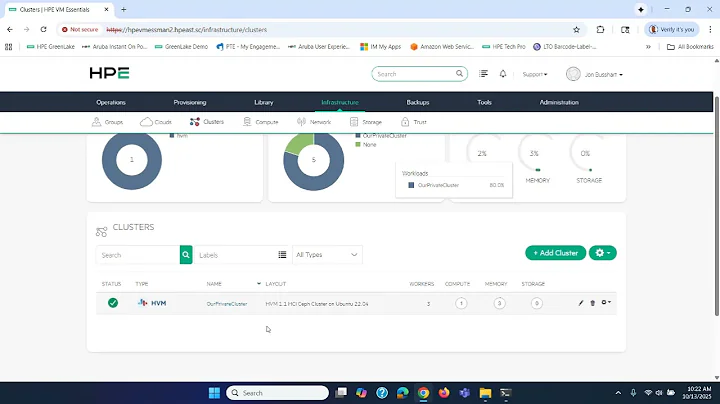Viewport: 720px width, 404px height.
Task: Open File Explorer from taskbar
Action: (485, 393)
